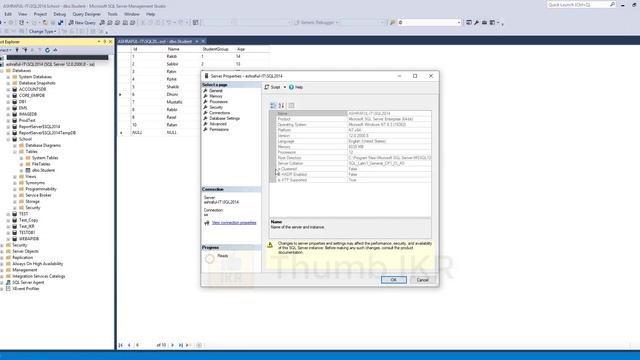640x360 pixels.
Task: Select SQL Server Agent node
Action: (x=28, y=282)
